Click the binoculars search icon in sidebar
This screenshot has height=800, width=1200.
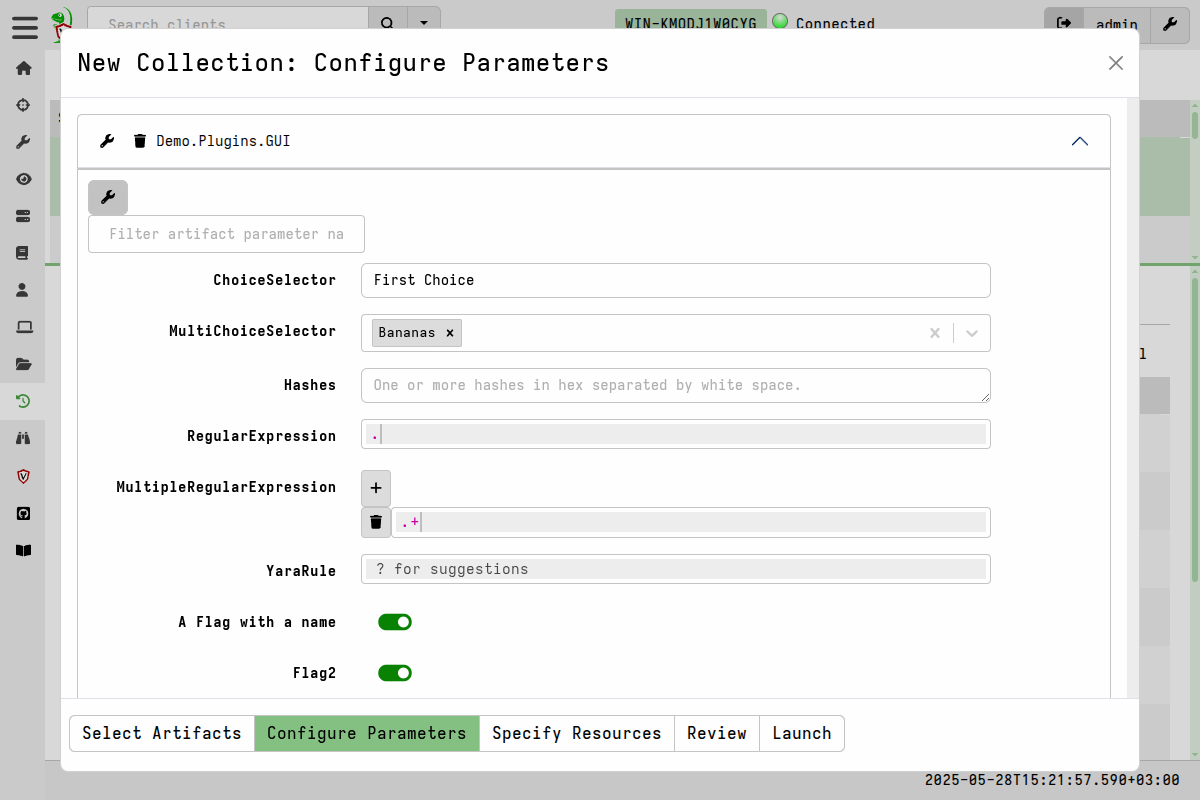coord(23,438)
